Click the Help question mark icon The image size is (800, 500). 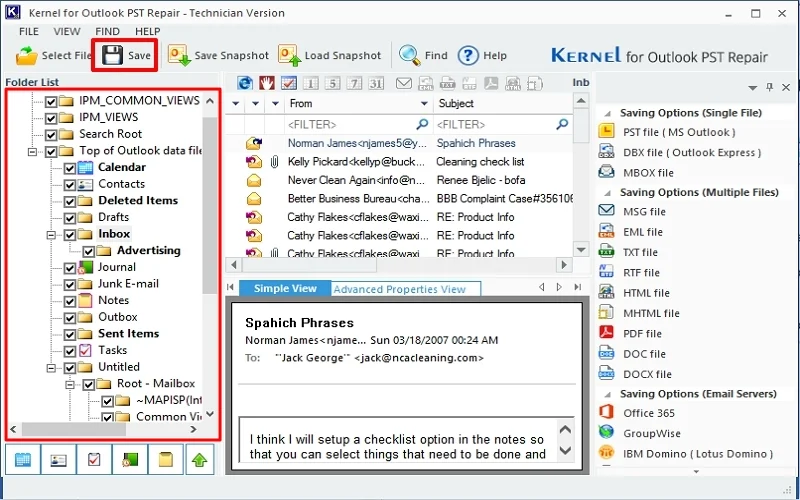[468, 56]
